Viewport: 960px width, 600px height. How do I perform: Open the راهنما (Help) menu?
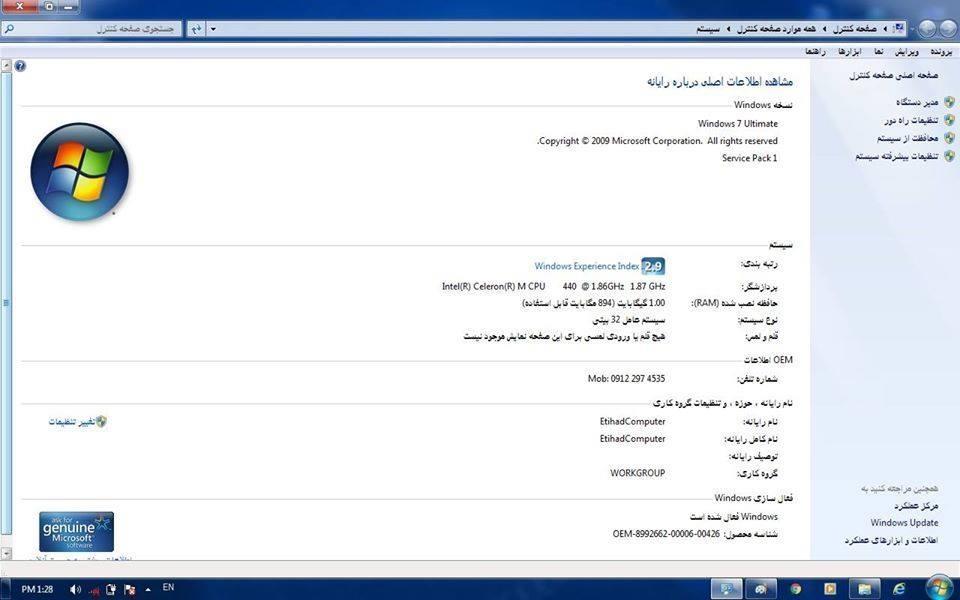816,51
